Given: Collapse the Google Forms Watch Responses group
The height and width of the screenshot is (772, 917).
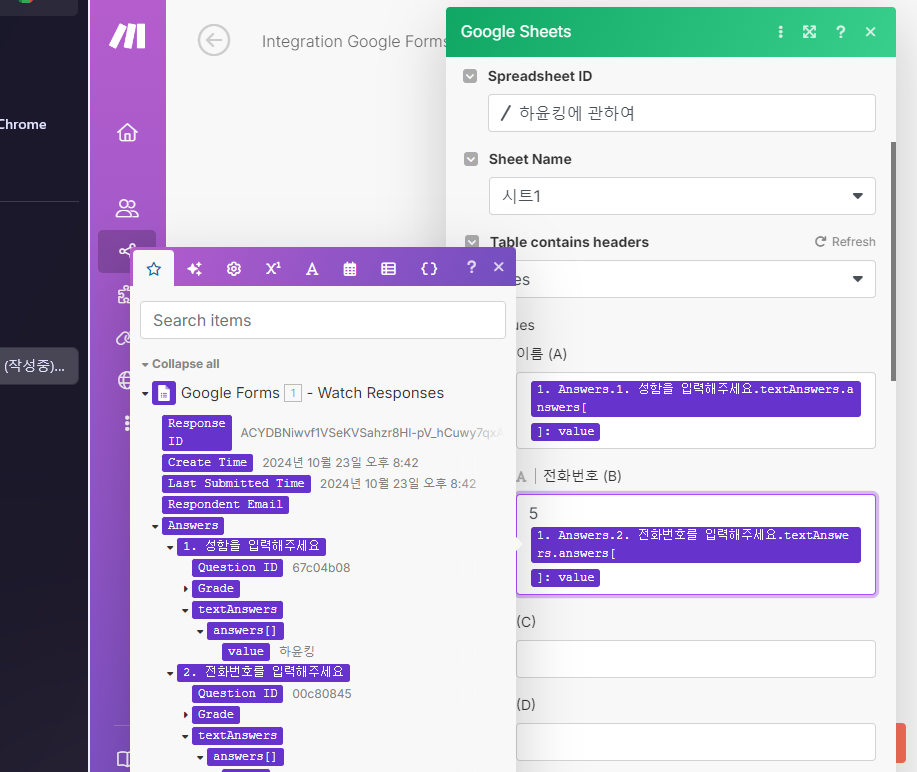Looking at the screenshot, I should pos(145,394).
